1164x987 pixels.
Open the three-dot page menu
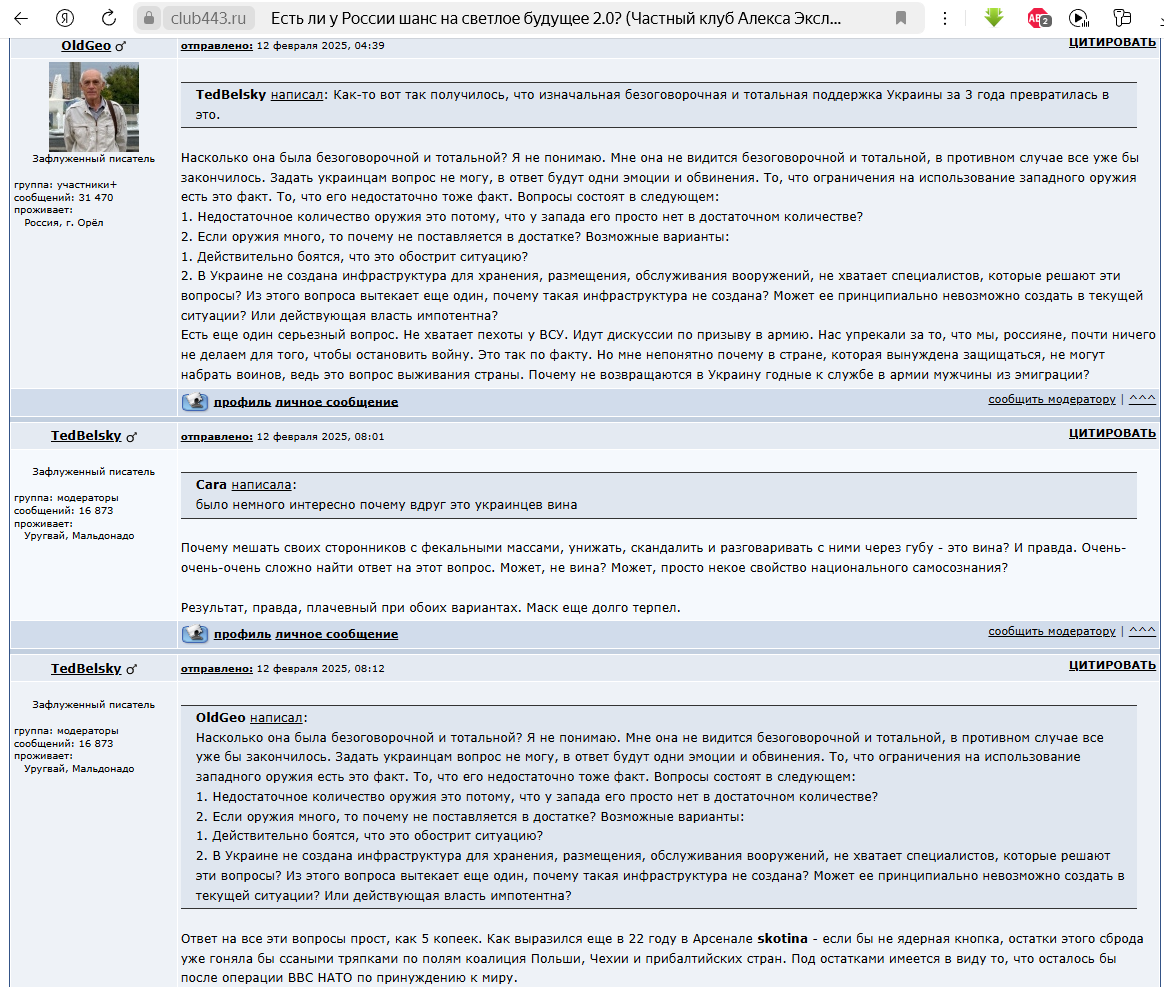pos(944,18)
